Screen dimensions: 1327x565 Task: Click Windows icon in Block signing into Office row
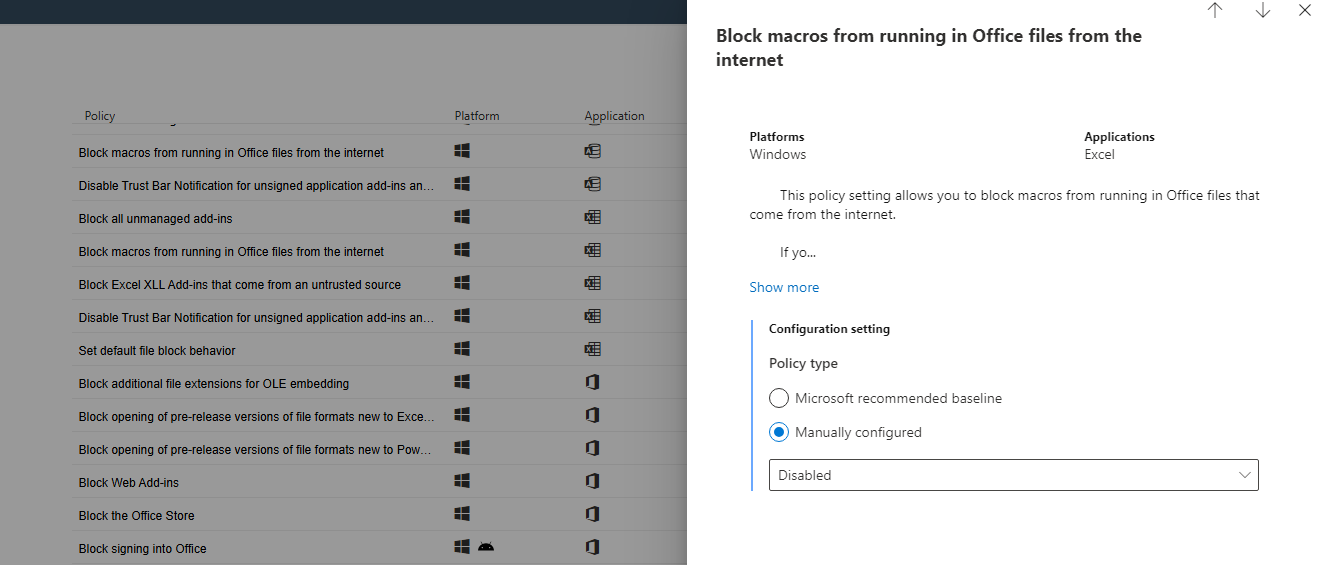click(462, 548)
